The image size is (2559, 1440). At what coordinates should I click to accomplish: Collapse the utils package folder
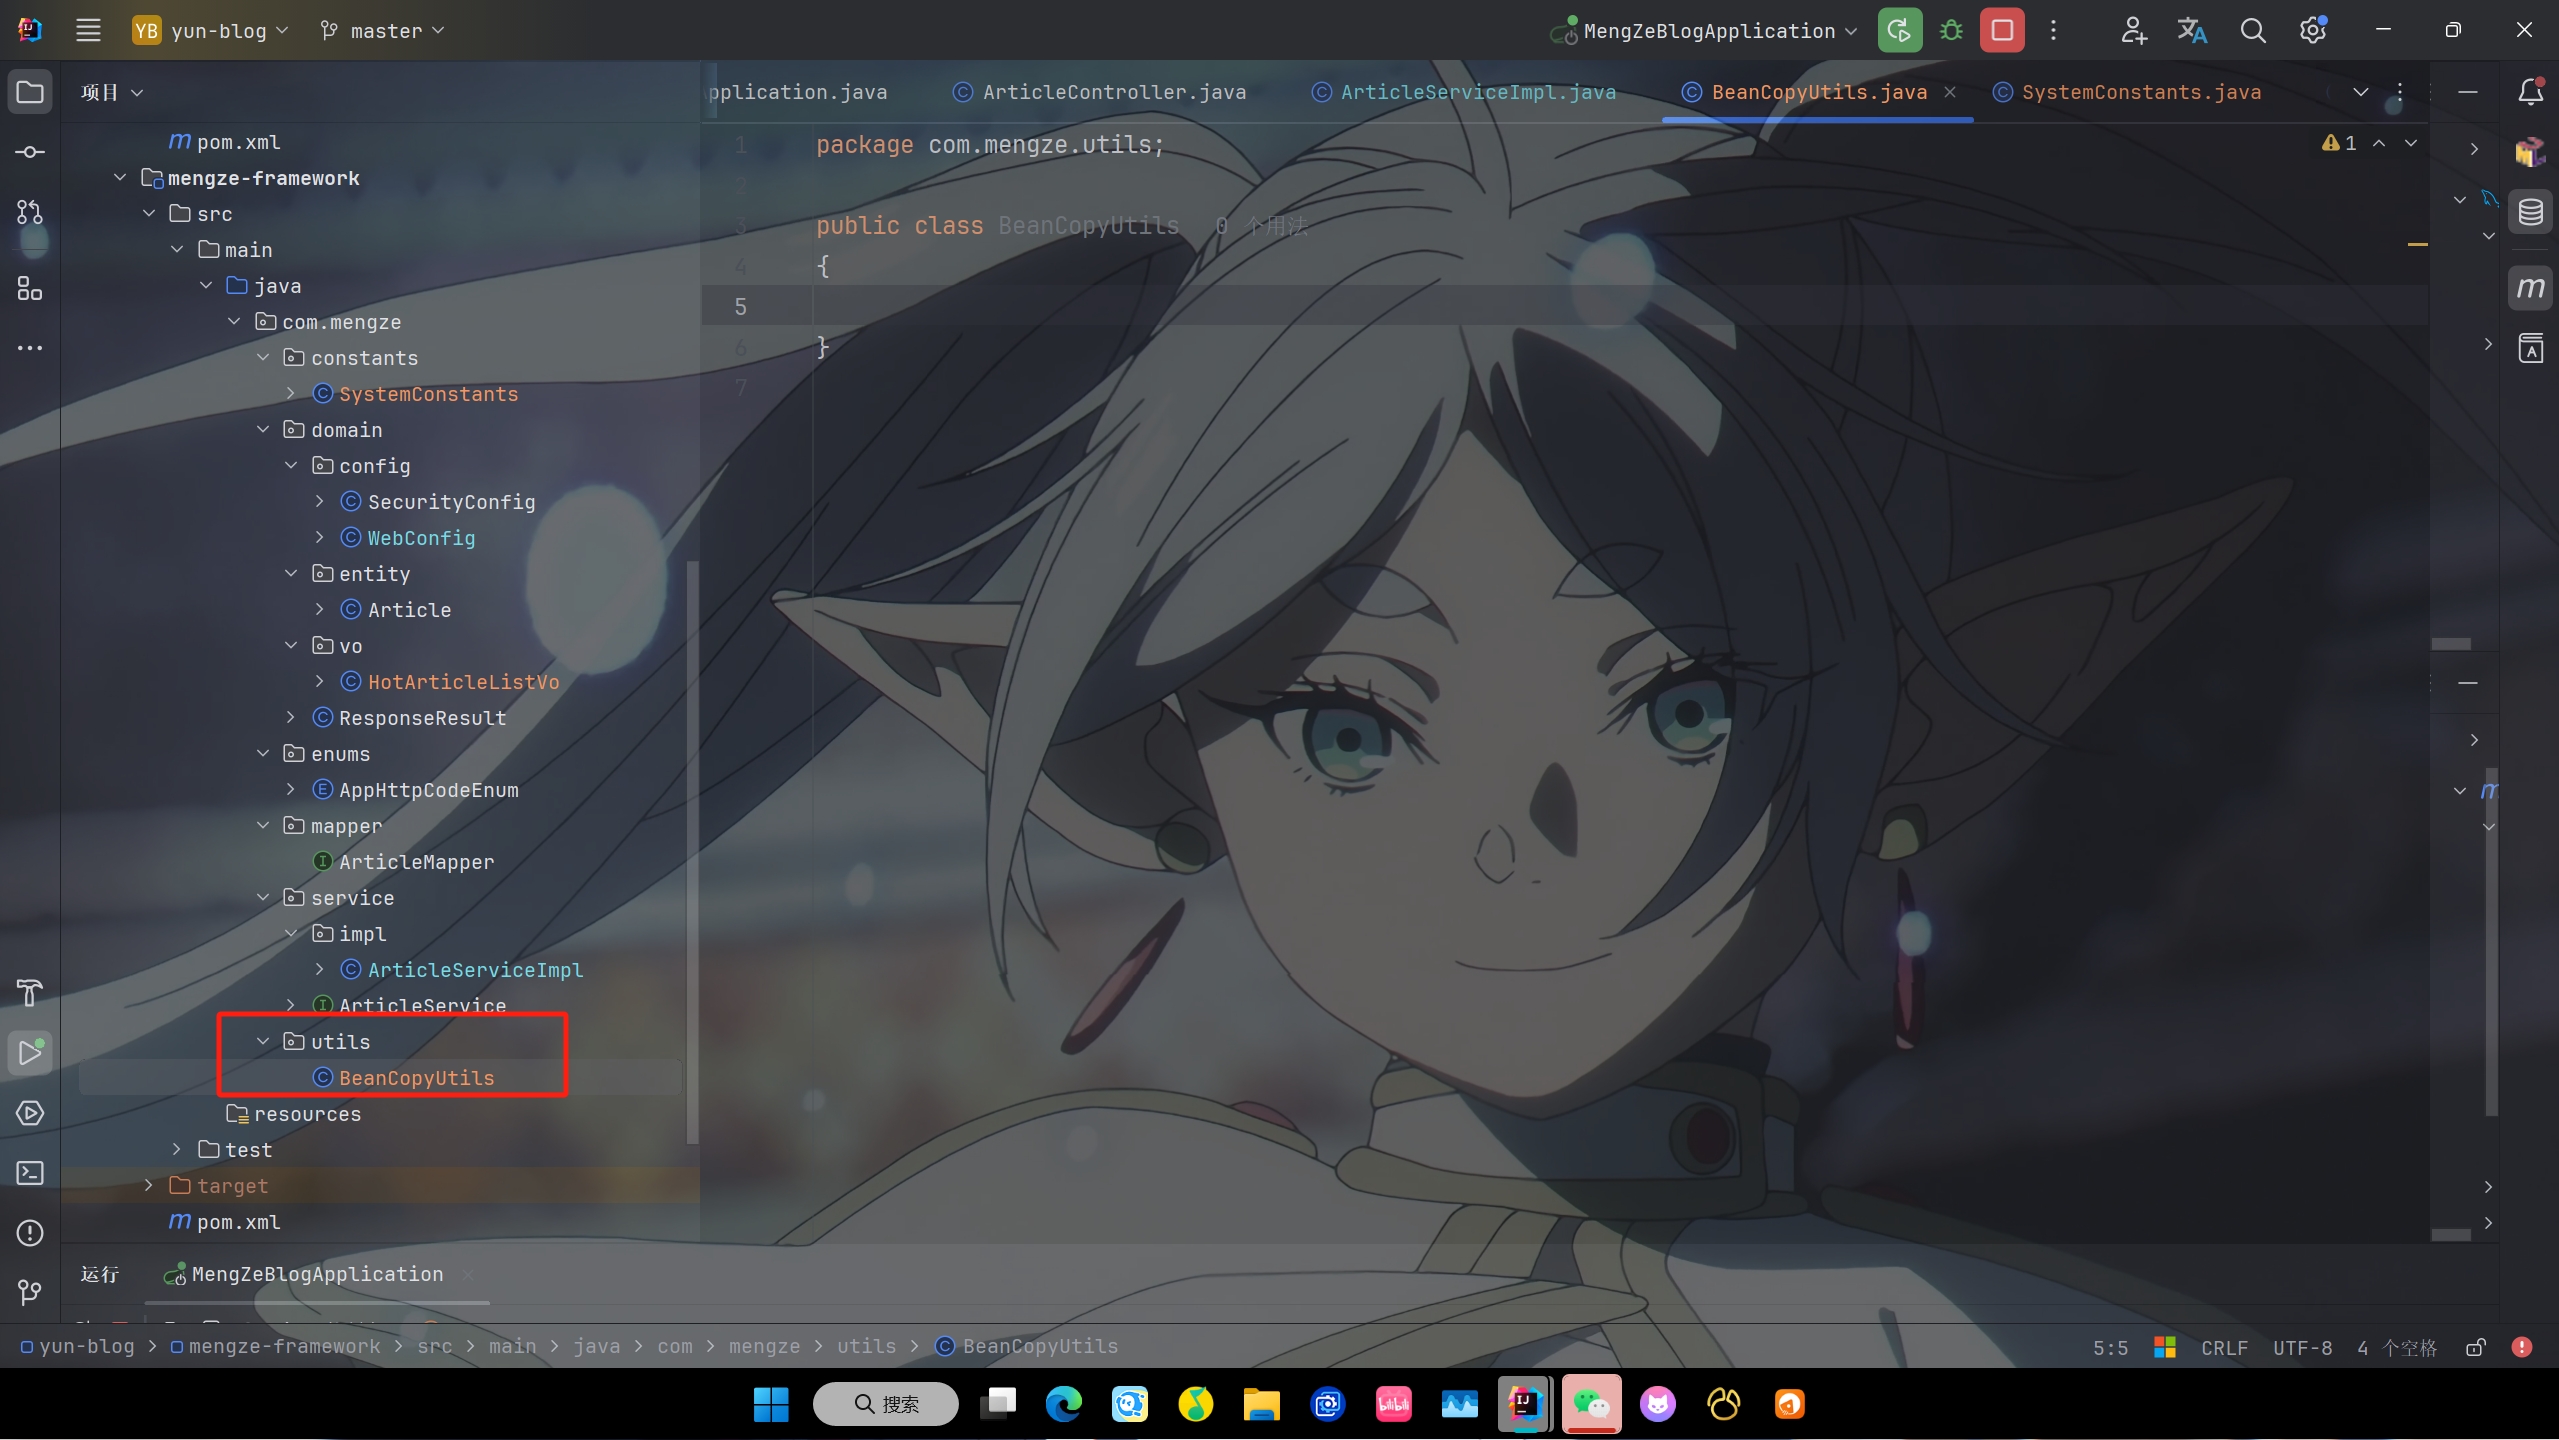point(263,1041)
